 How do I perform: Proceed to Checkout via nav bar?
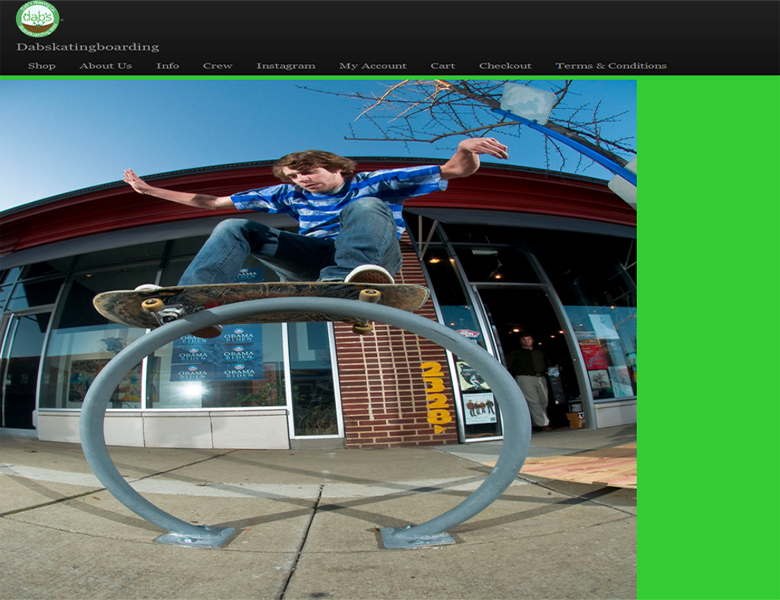pyautogui.click(x=505, y=66)
